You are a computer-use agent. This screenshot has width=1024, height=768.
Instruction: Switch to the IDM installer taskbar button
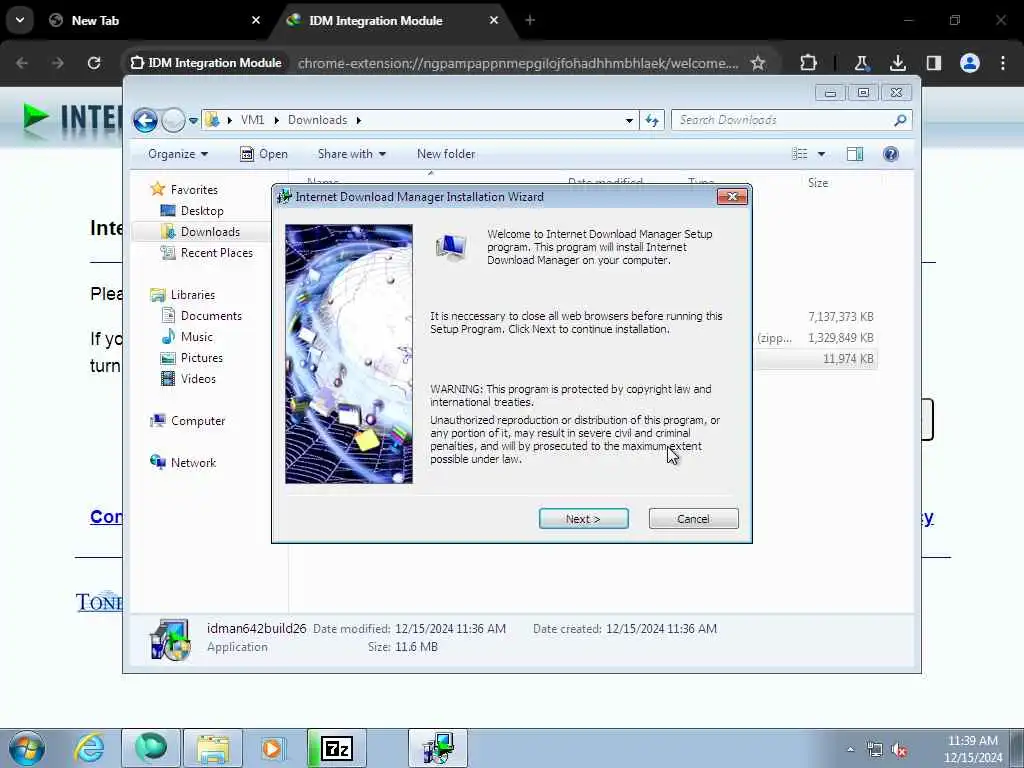coord(438,748)
